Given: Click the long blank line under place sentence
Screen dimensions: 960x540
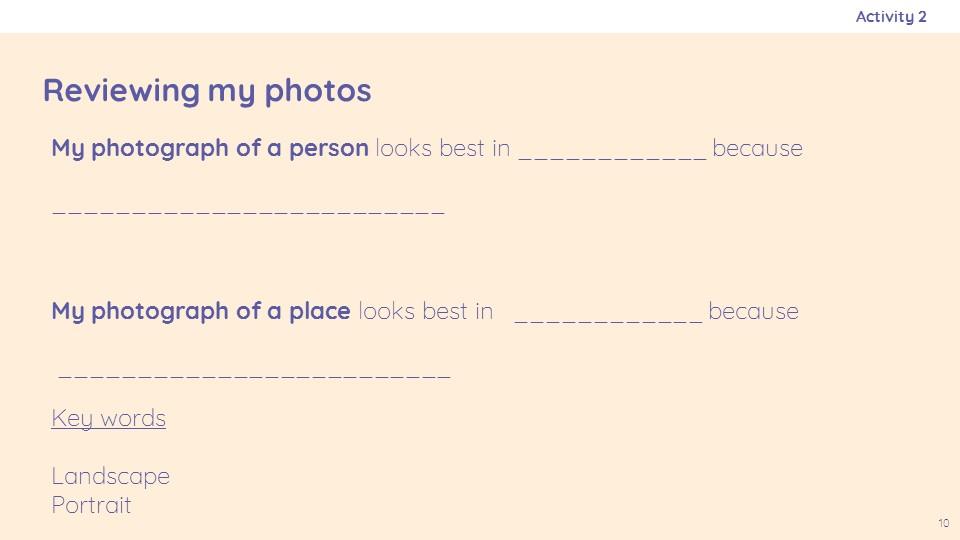Looking at the screenshot, I should point(255,375).
